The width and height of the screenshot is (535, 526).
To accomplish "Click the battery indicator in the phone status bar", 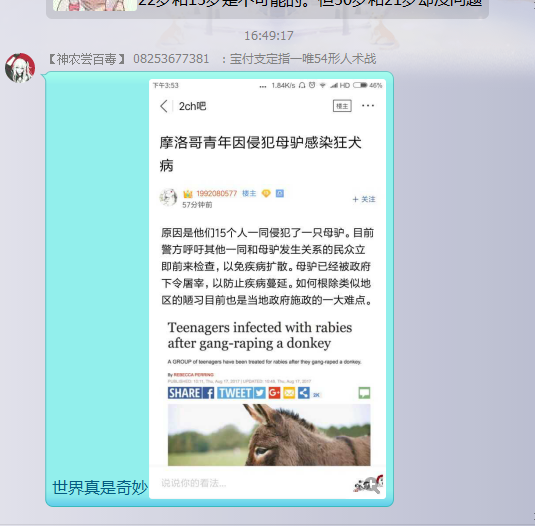I will [360, 85].
